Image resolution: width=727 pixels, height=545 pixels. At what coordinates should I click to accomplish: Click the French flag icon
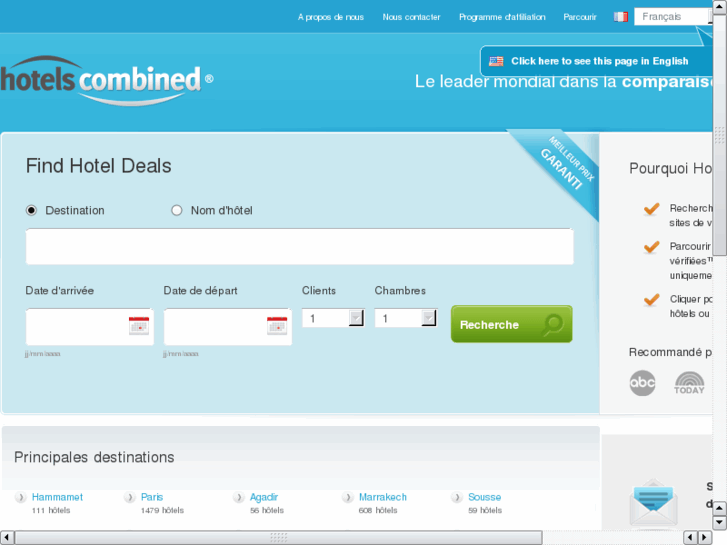621,17
